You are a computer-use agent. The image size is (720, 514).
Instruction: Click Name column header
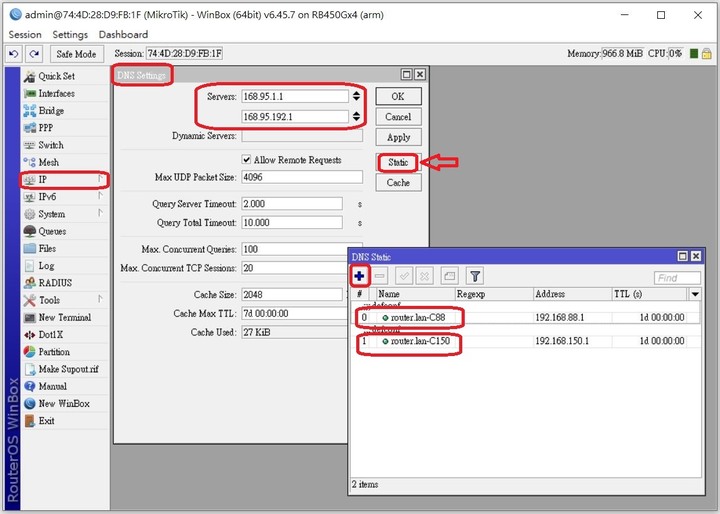(x=416, y=294)
